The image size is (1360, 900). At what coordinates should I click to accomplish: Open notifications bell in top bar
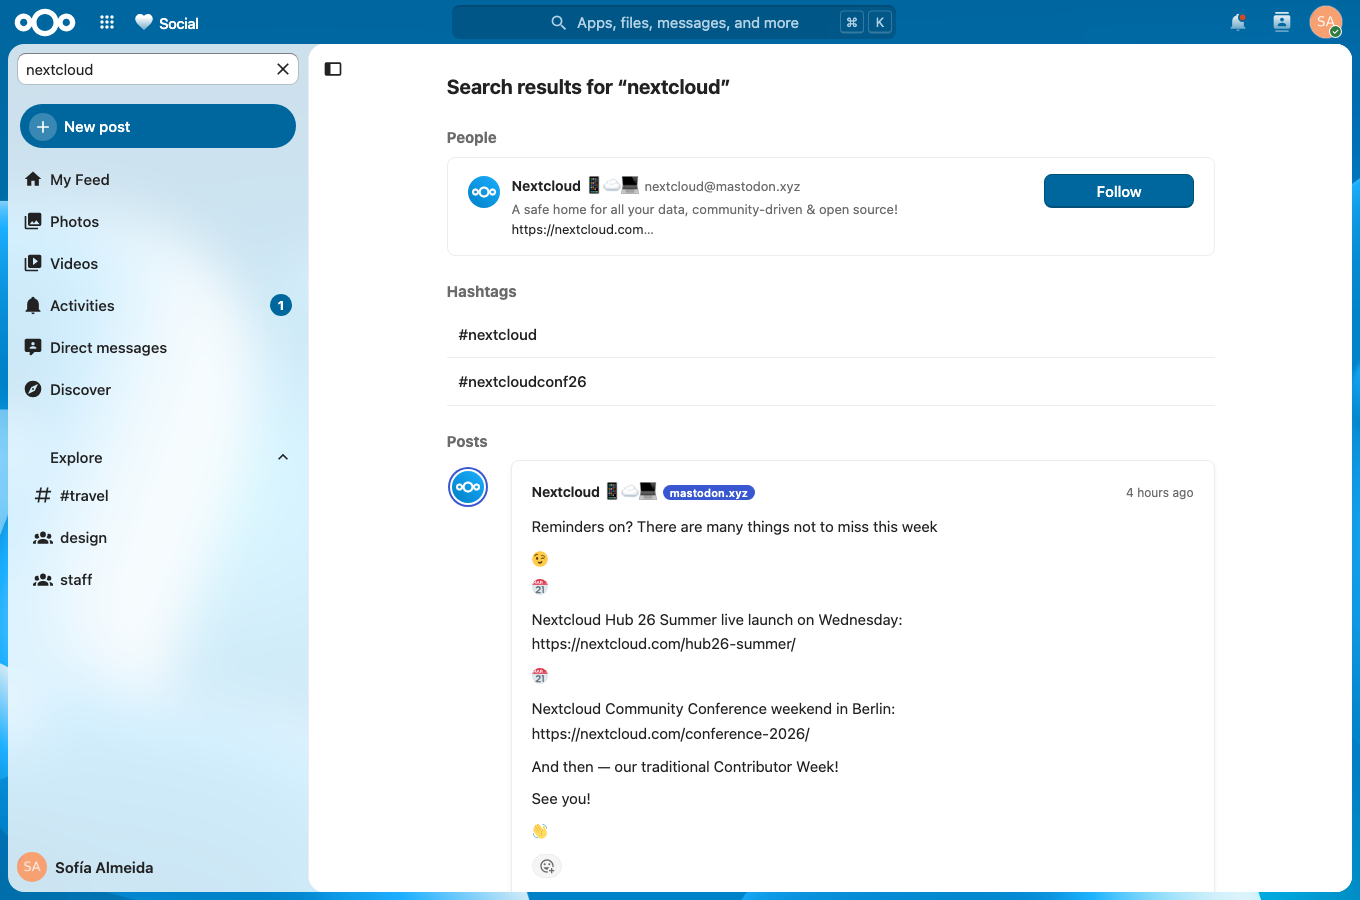pyautogui.click(x=1238, y=22)
